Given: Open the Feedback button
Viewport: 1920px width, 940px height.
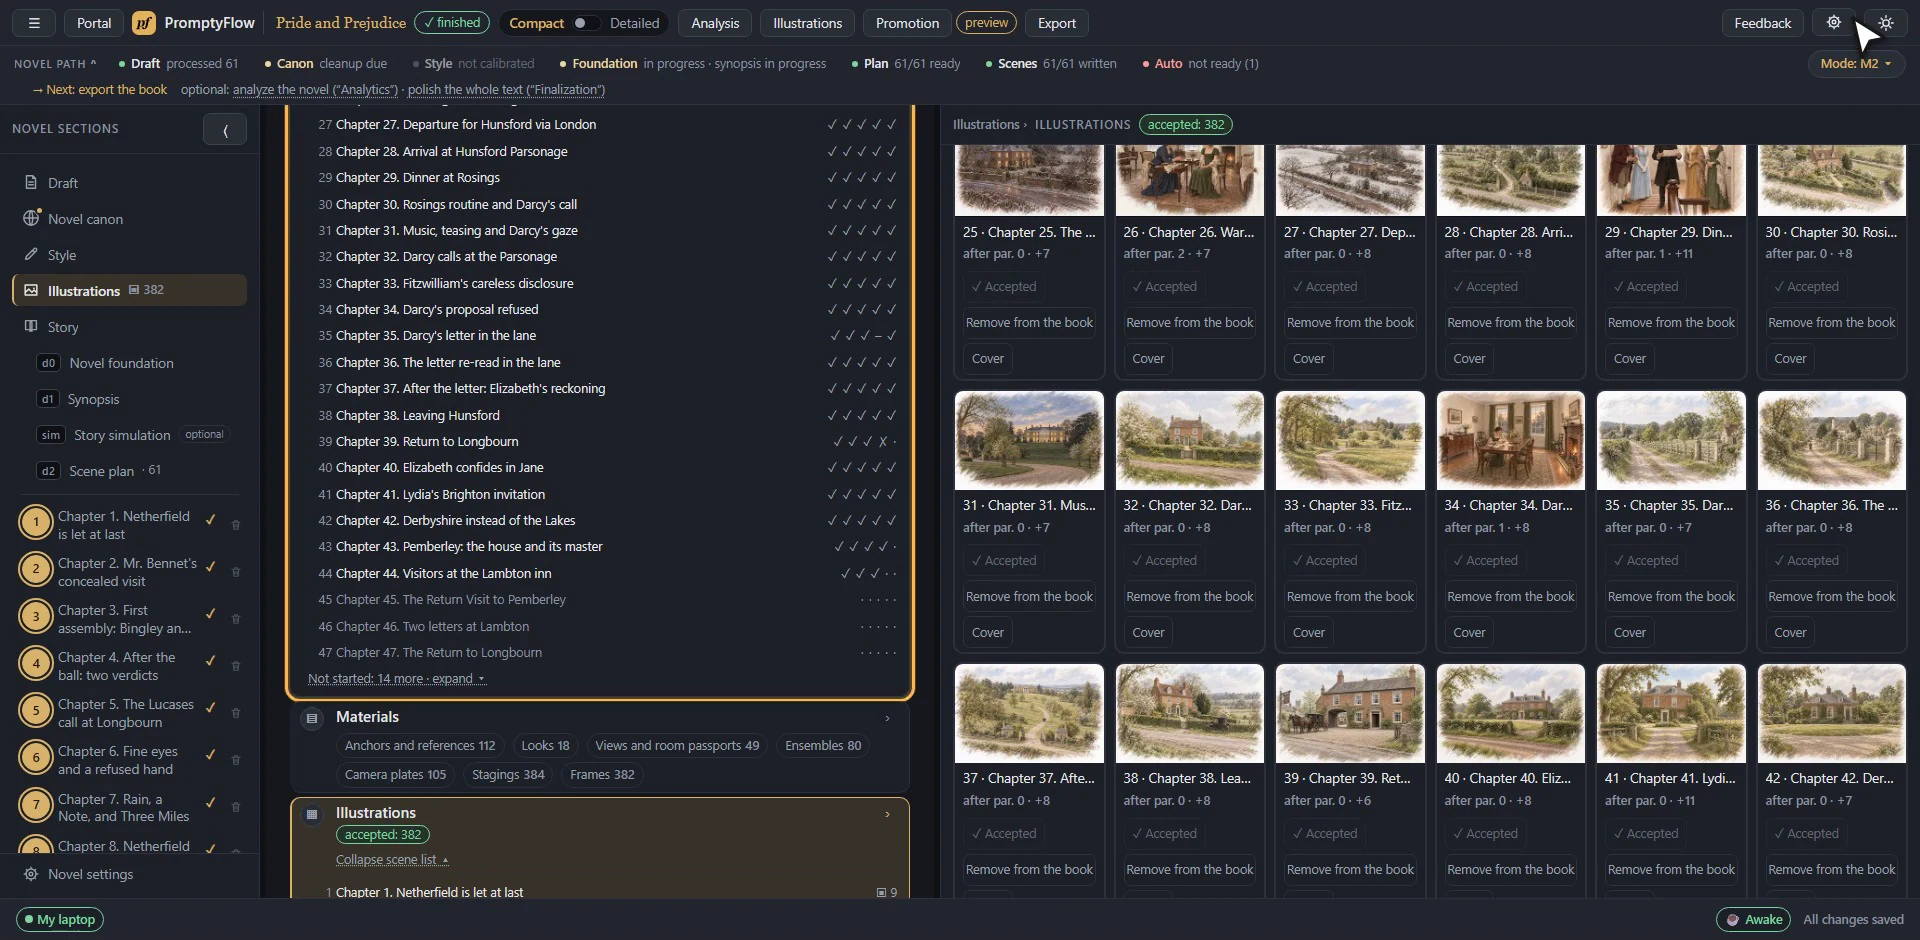Looking at the screenshot, I should click(1762, 23).
